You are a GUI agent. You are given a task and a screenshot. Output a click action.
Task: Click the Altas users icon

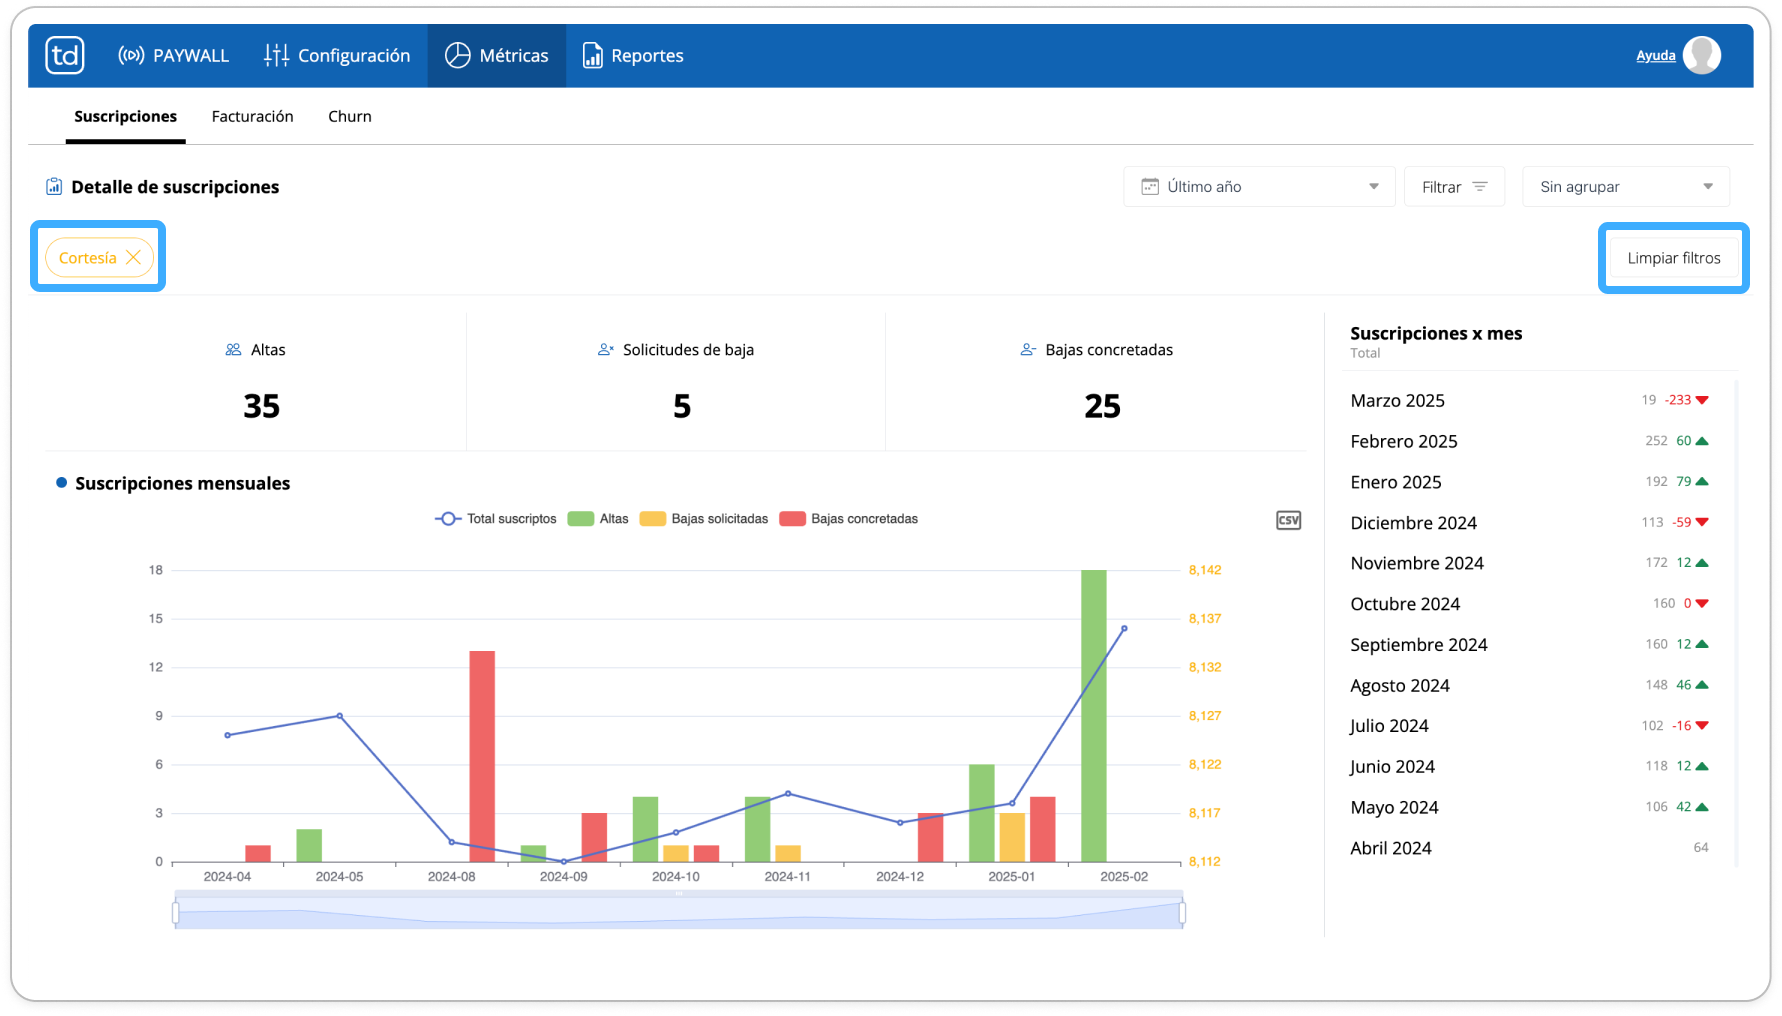[x=233, y=350]
